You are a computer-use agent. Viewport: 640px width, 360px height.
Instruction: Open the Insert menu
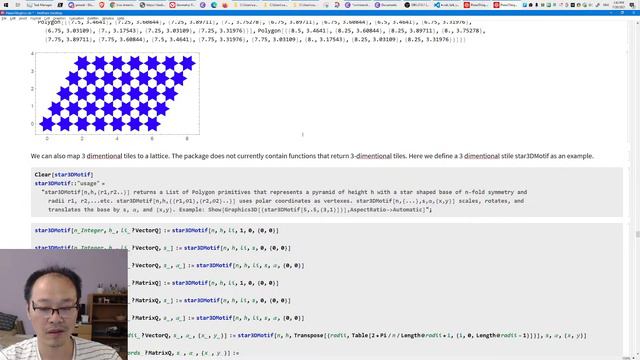click(23, 18)
